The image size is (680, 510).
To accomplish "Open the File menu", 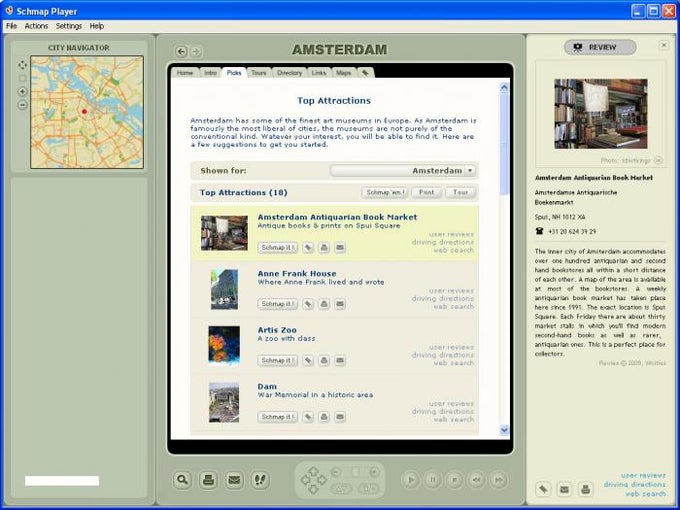I will pyautogui.click(x=11, y=26).
